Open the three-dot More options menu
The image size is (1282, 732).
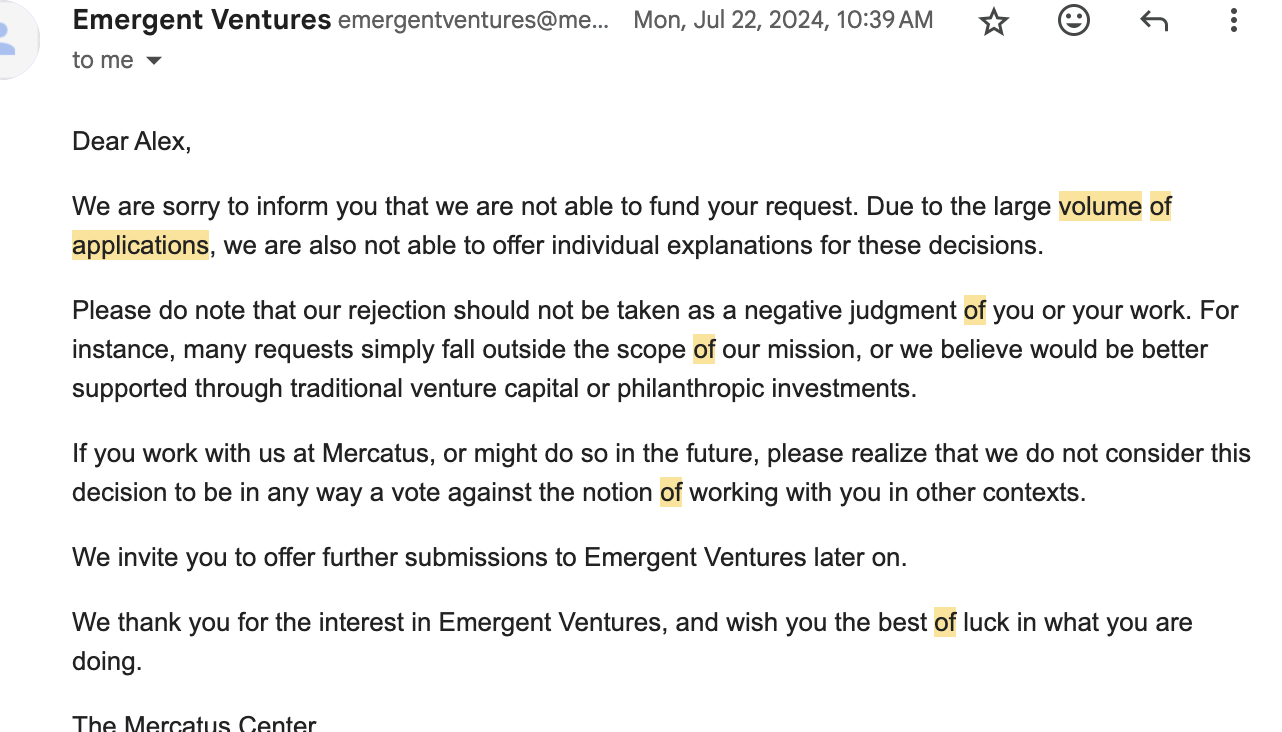[1234, 21]
